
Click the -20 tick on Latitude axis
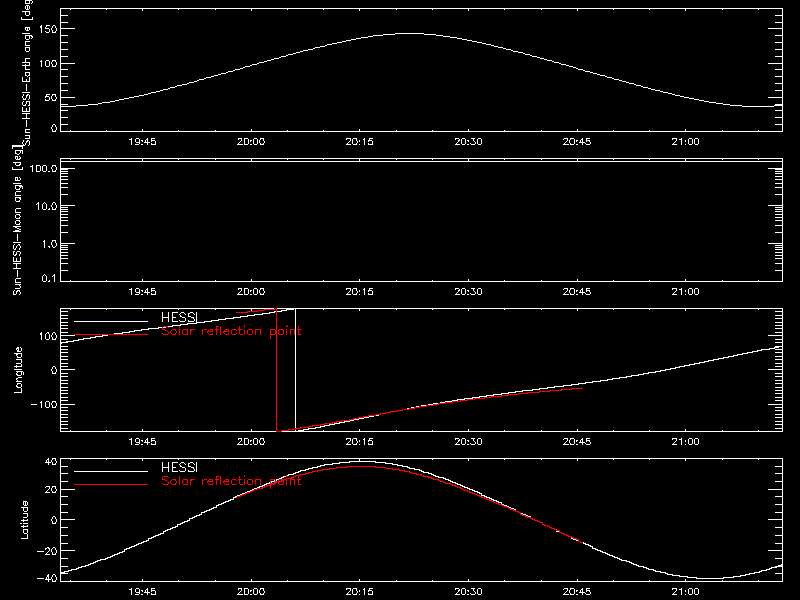47,551
